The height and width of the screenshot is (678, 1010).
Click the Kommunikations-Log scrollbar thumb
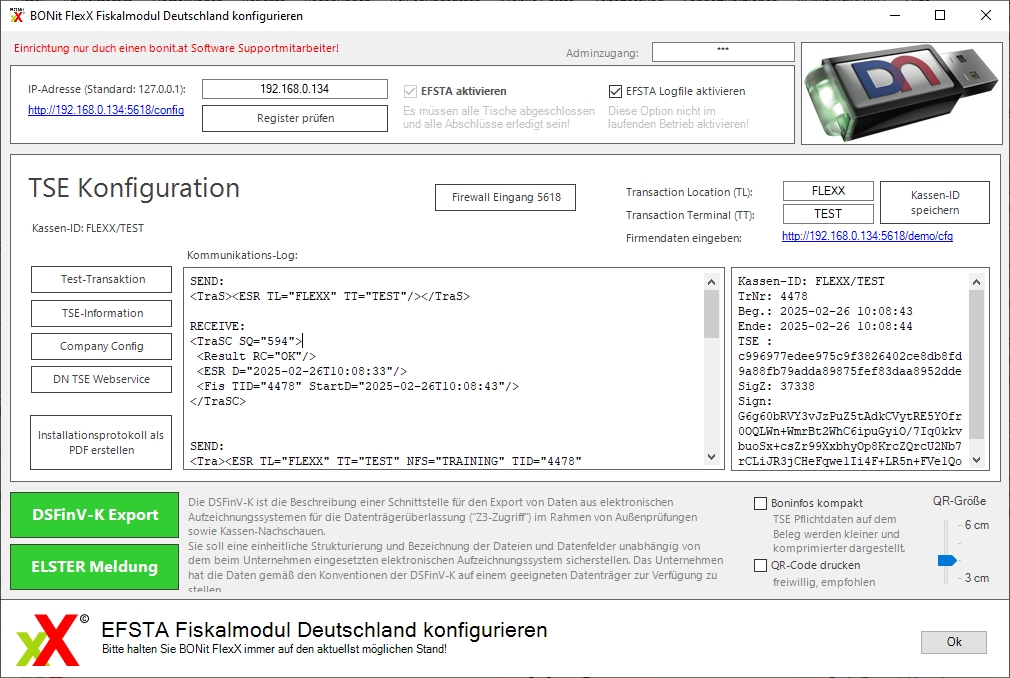711,314
